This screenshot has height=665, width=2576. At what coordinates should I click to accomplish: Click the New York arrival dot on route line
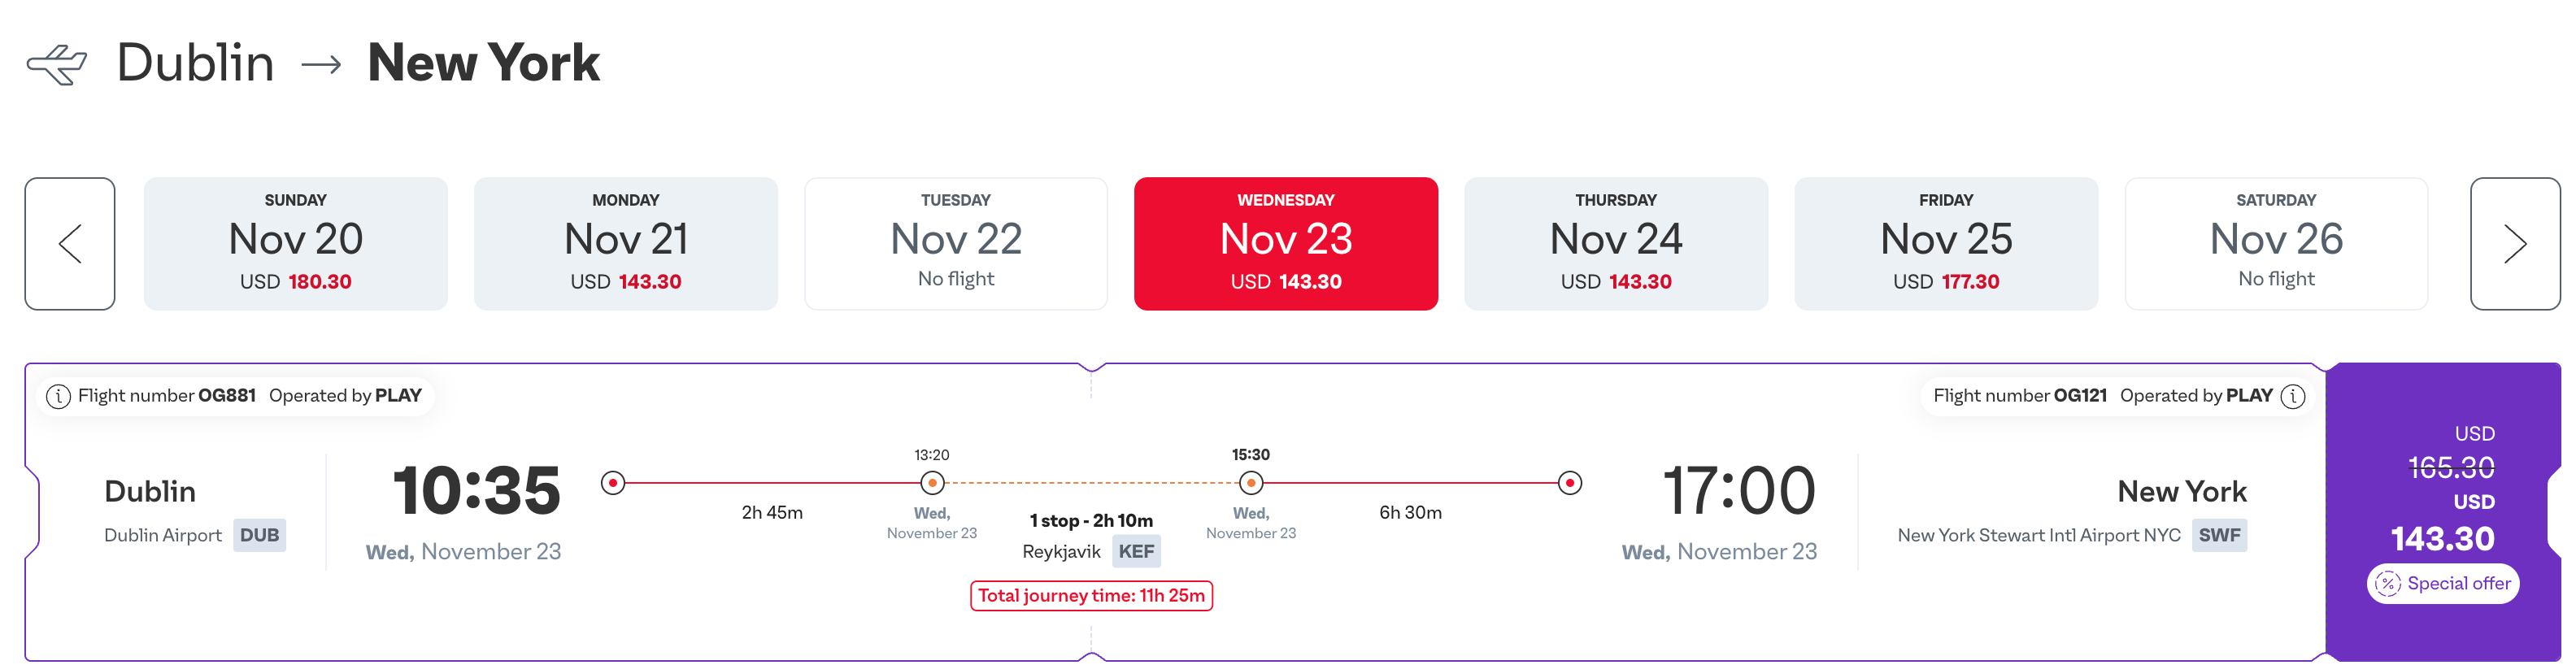pyautogui.click(x=1570, y=483)
